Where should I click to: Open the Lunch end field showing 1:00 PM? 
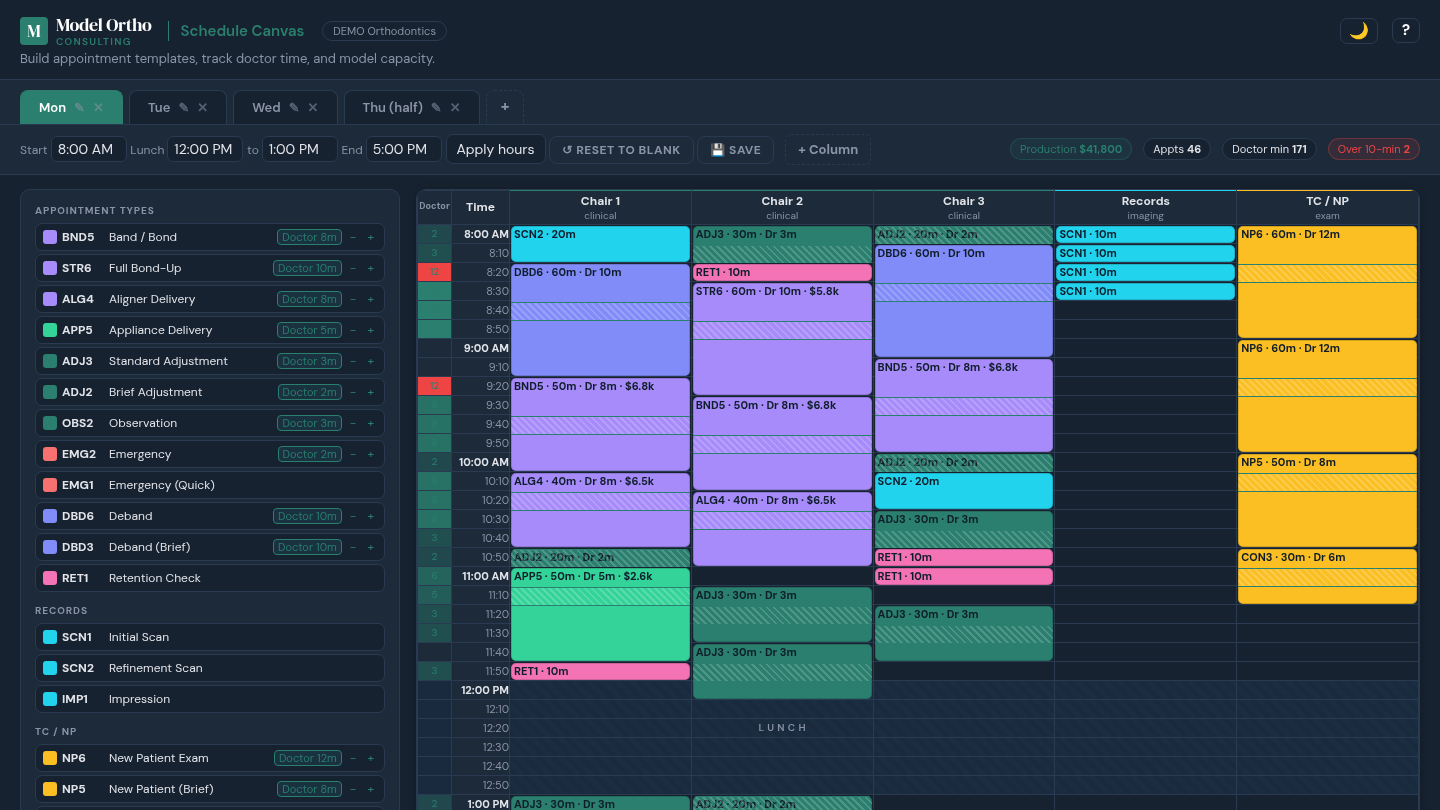coord(299,149)
